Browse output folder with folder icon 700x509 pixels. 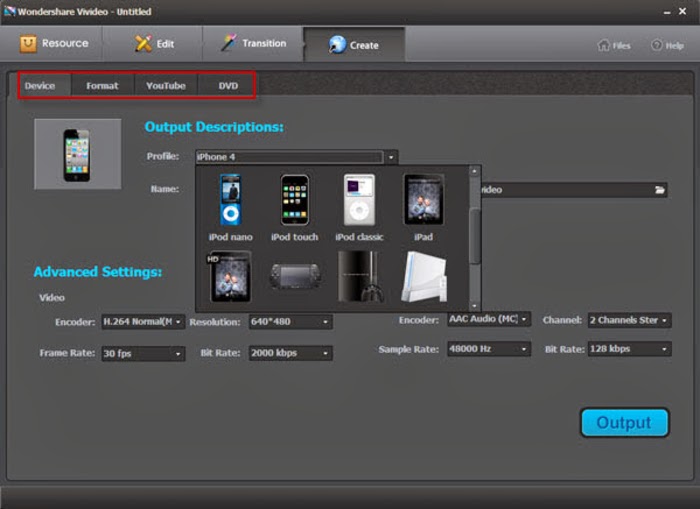[660, 190]
